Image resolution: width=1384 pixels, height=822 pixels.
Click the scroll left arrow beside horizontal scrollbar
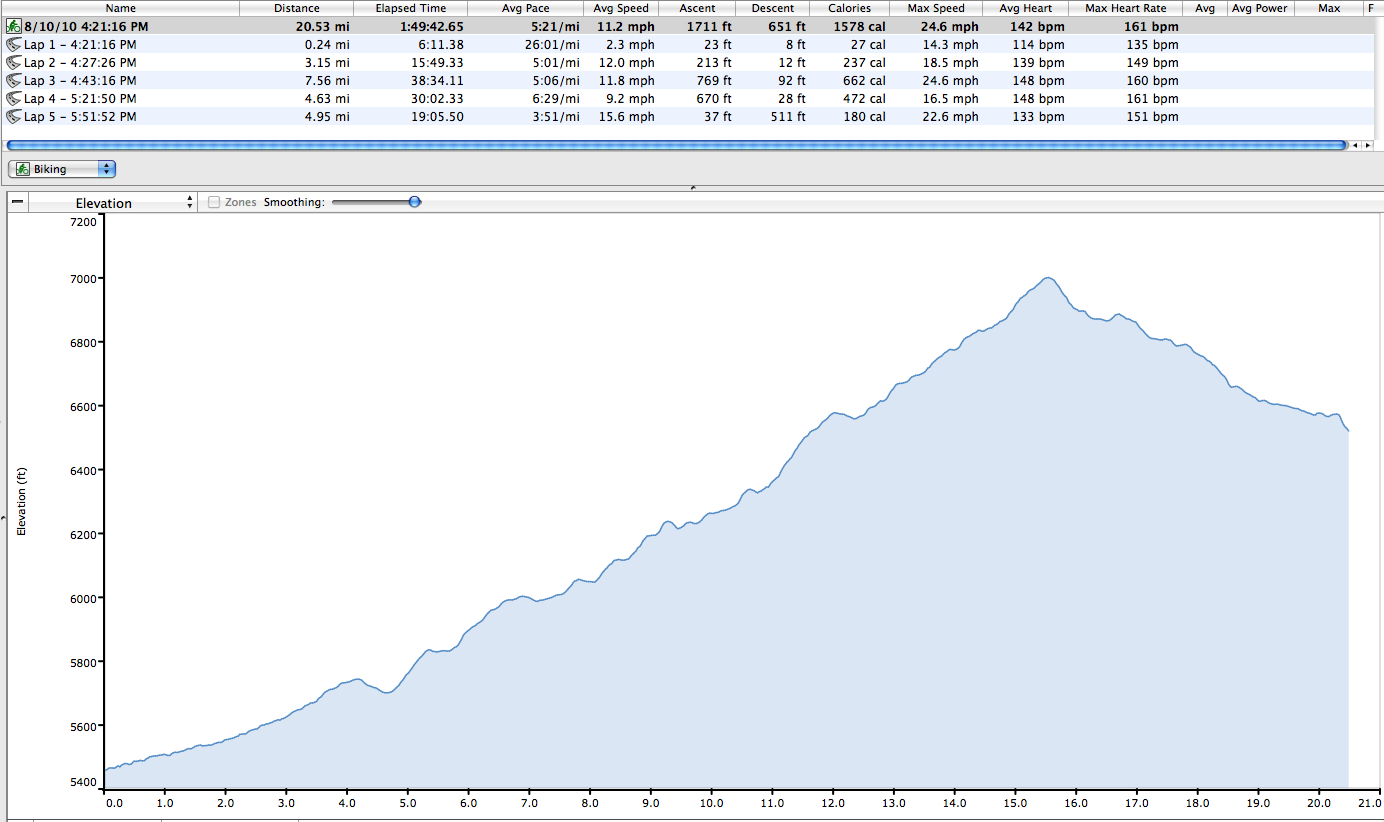click(1355, 146)
